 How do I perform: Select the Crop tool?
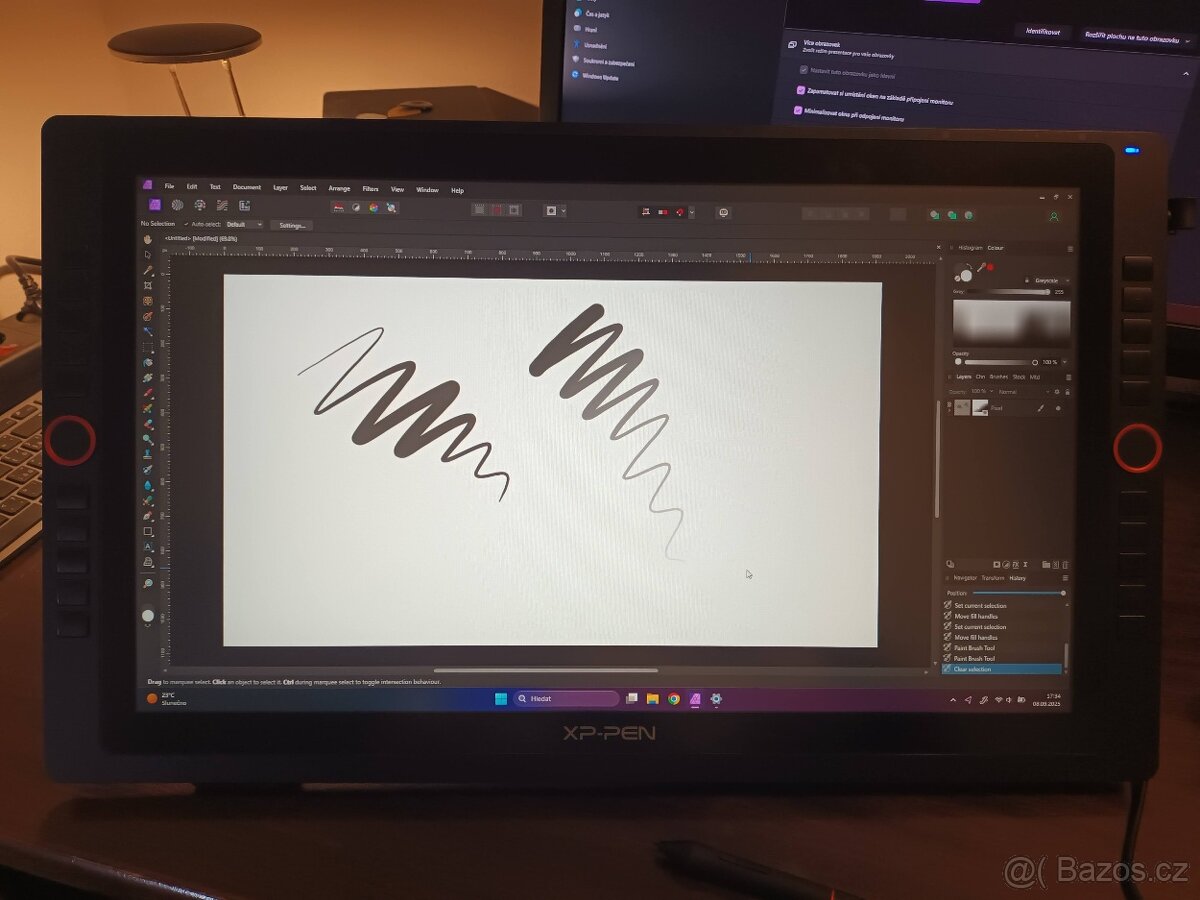[x=147, y=284]
